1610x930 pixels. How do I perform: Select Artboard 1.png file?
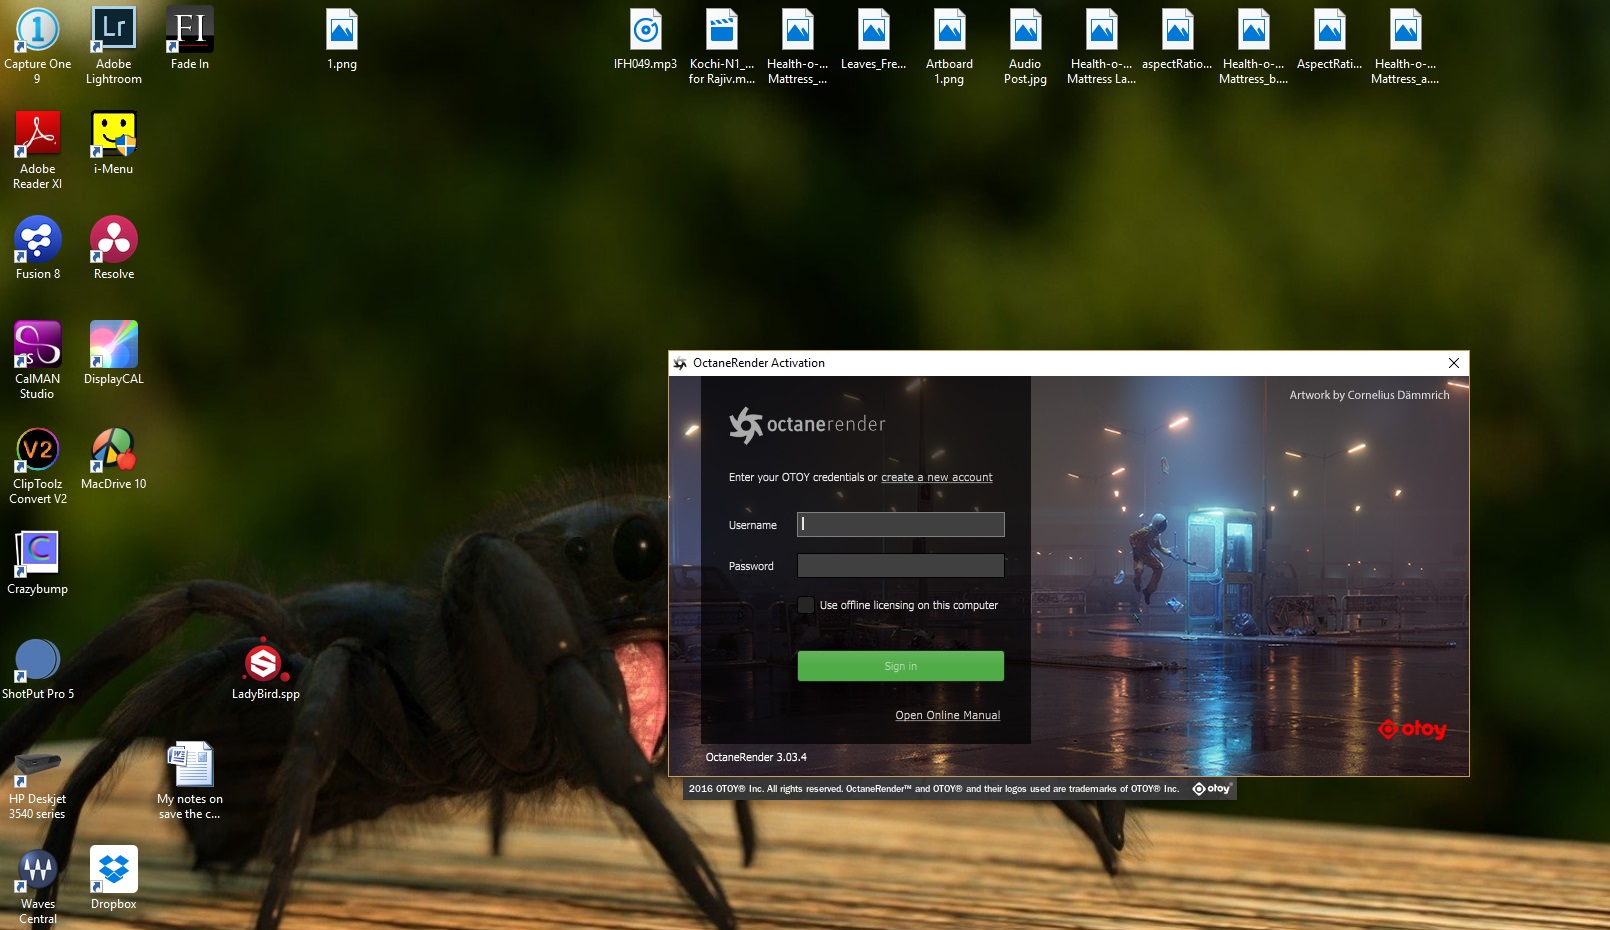[950, 45]
